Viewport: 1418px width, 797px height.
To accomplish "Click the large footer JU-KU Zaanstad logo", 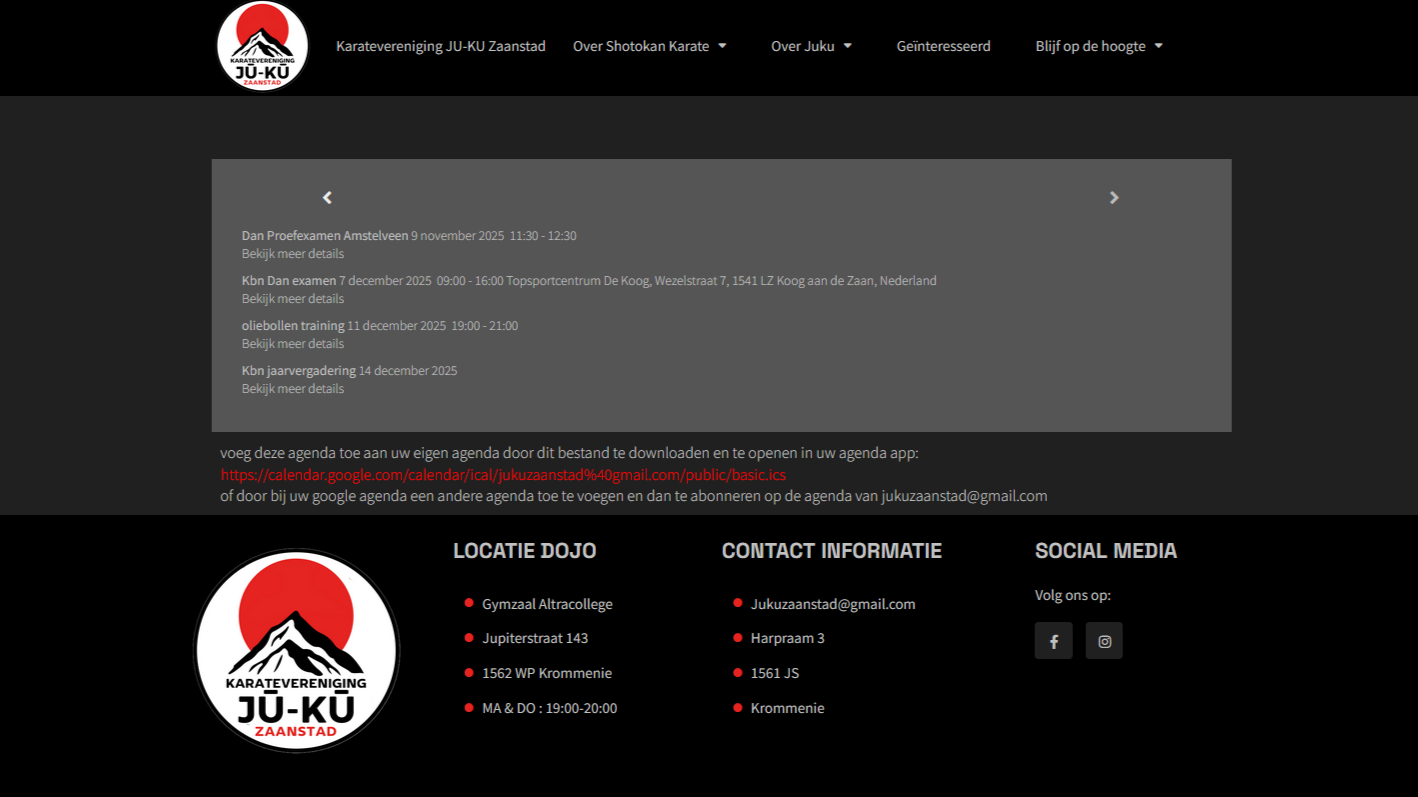I will [x=296, y=650].
